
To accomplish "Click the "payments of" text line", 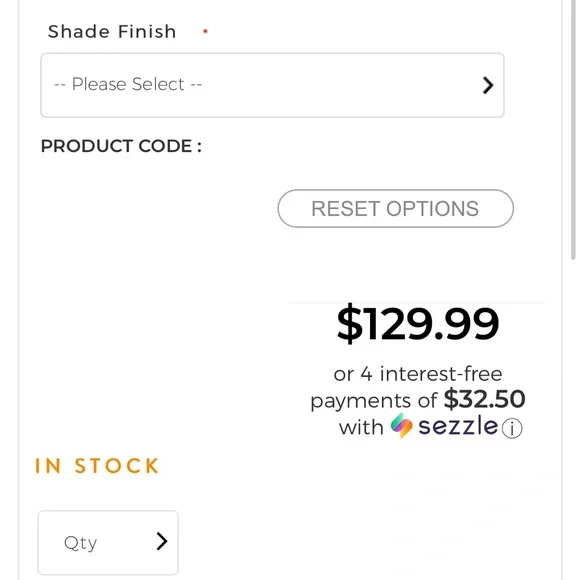I will (x=374, y=401).
